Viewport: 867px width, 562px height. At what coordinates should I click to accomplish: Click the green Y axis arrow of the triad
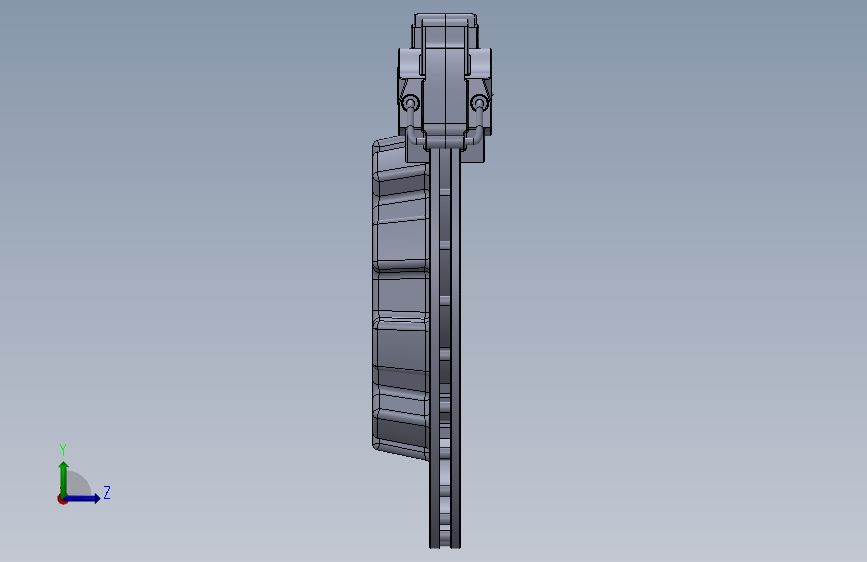[64, 478]
